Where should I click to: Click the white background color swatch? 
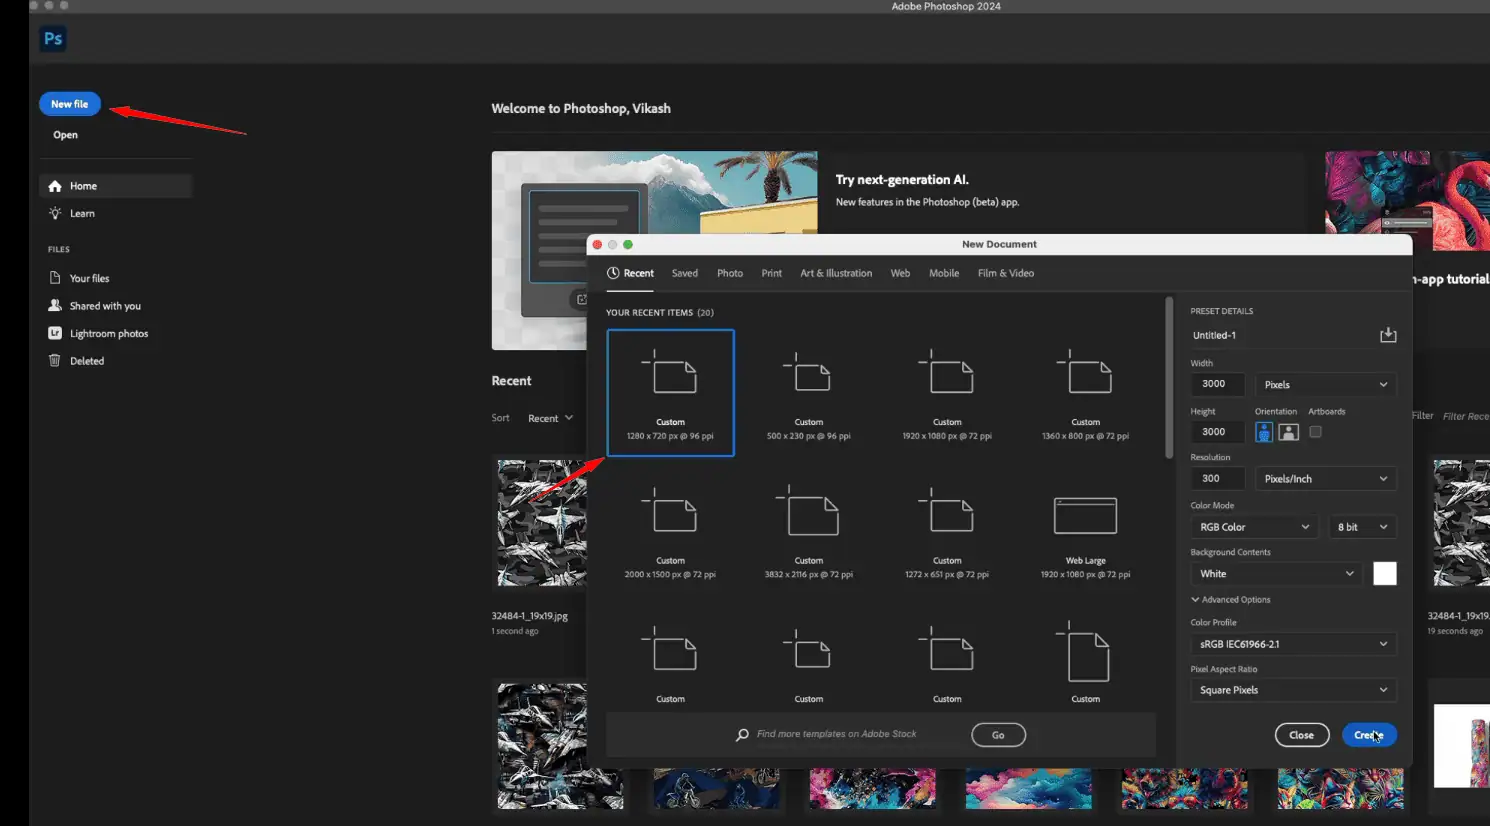(x=1384, y=574)
